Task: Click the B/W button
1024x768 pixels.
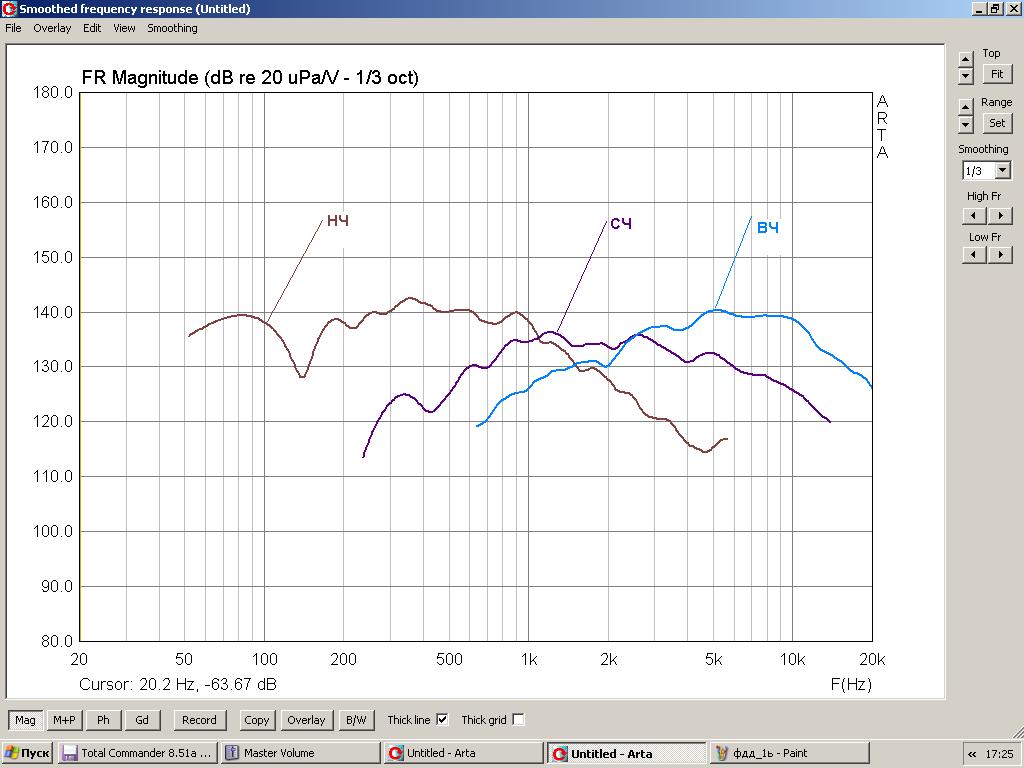Action: [356, 720]
